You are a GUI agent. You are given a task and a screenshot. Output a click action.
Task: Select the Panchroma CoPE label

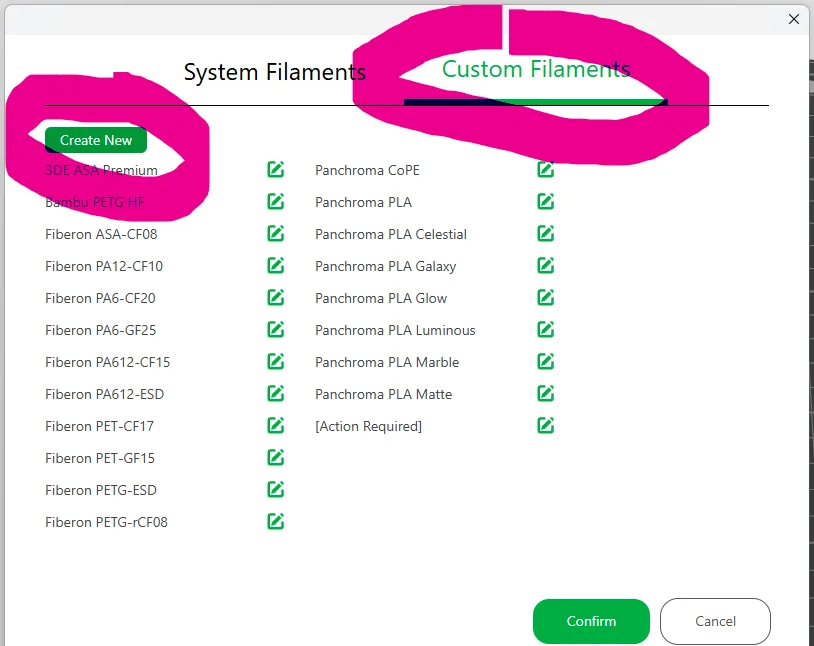pos(367,170)
